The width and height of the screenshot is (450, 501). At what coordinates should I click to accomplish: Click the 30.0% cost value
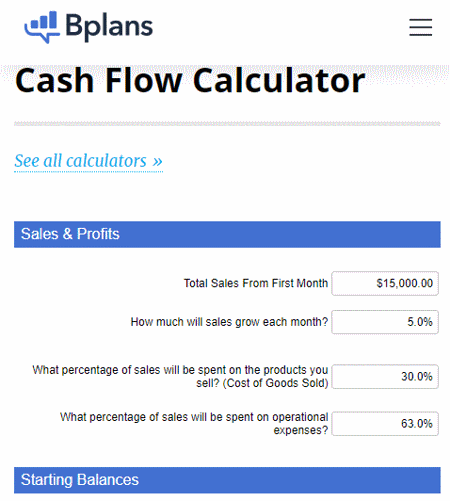click(x=417, y=377)
